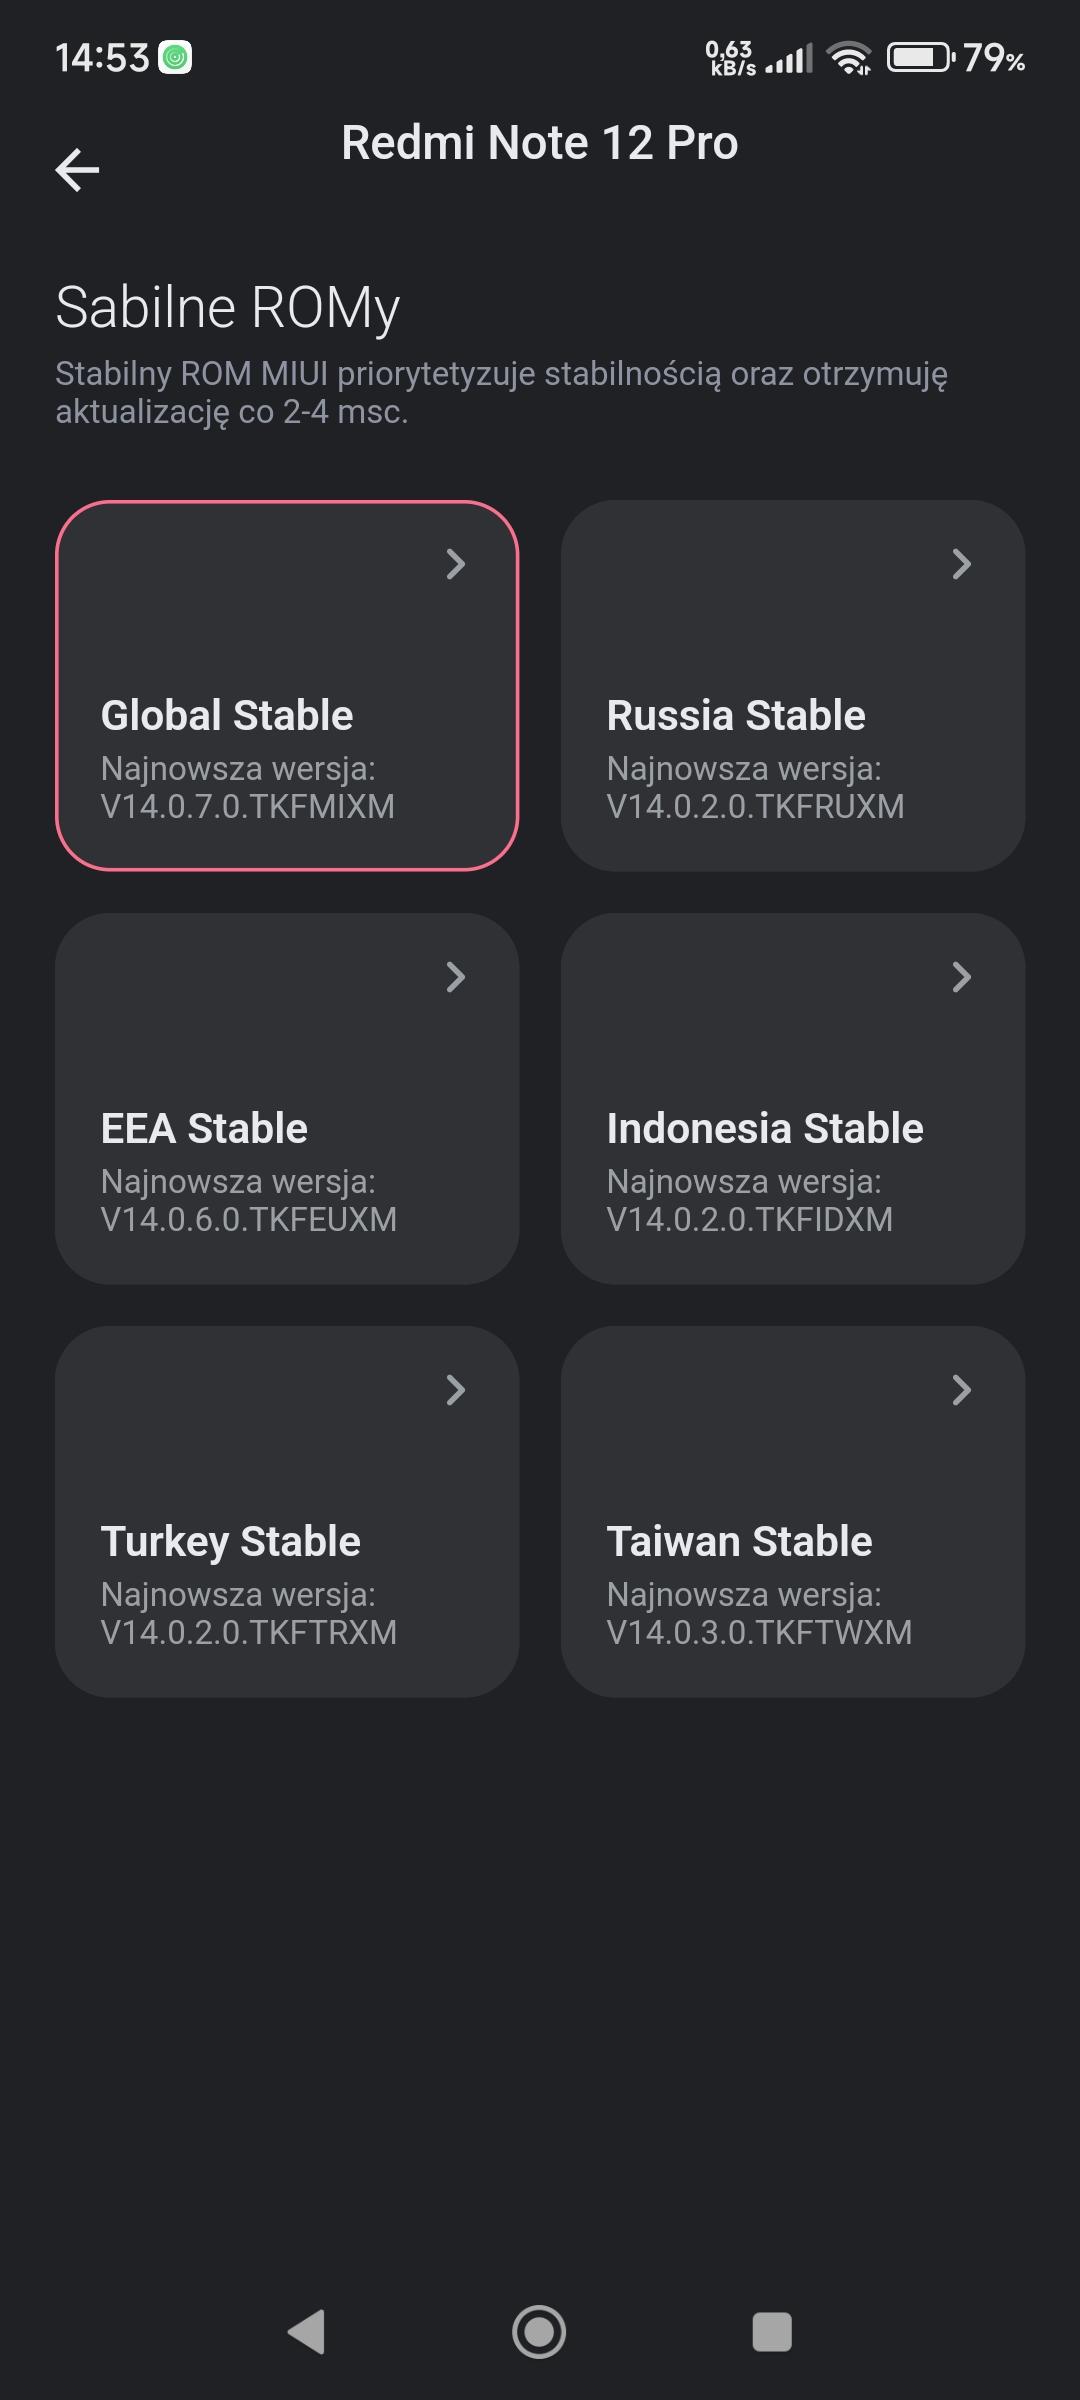Tap the Wi-Fi status icon

[x=850, y=59]
